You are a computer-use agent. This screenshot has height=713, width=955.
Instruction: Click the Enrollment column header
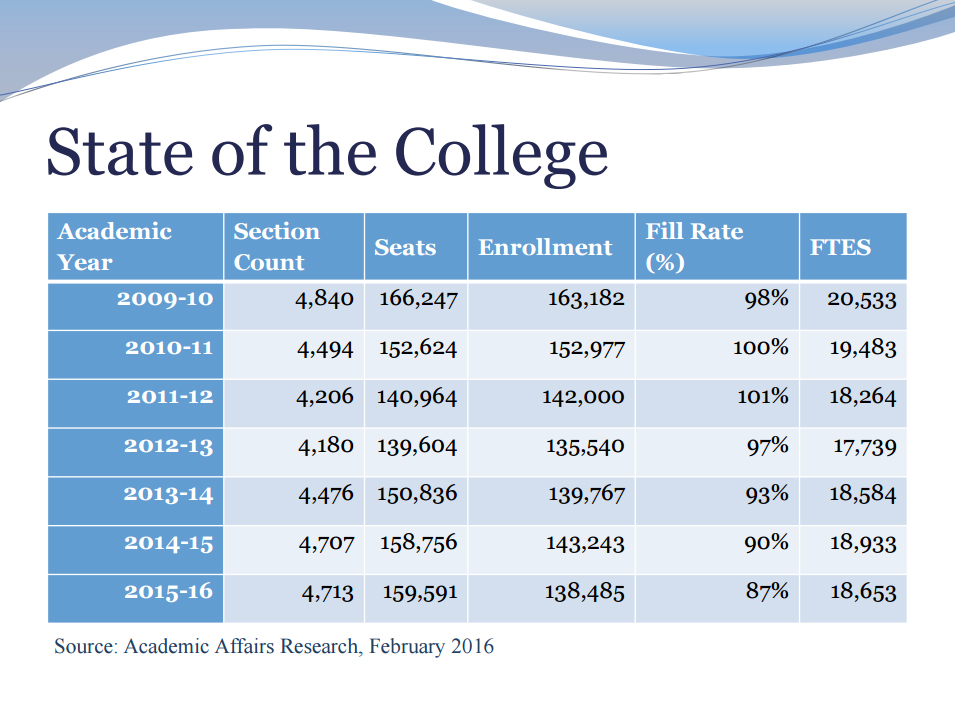coord(552,247)
